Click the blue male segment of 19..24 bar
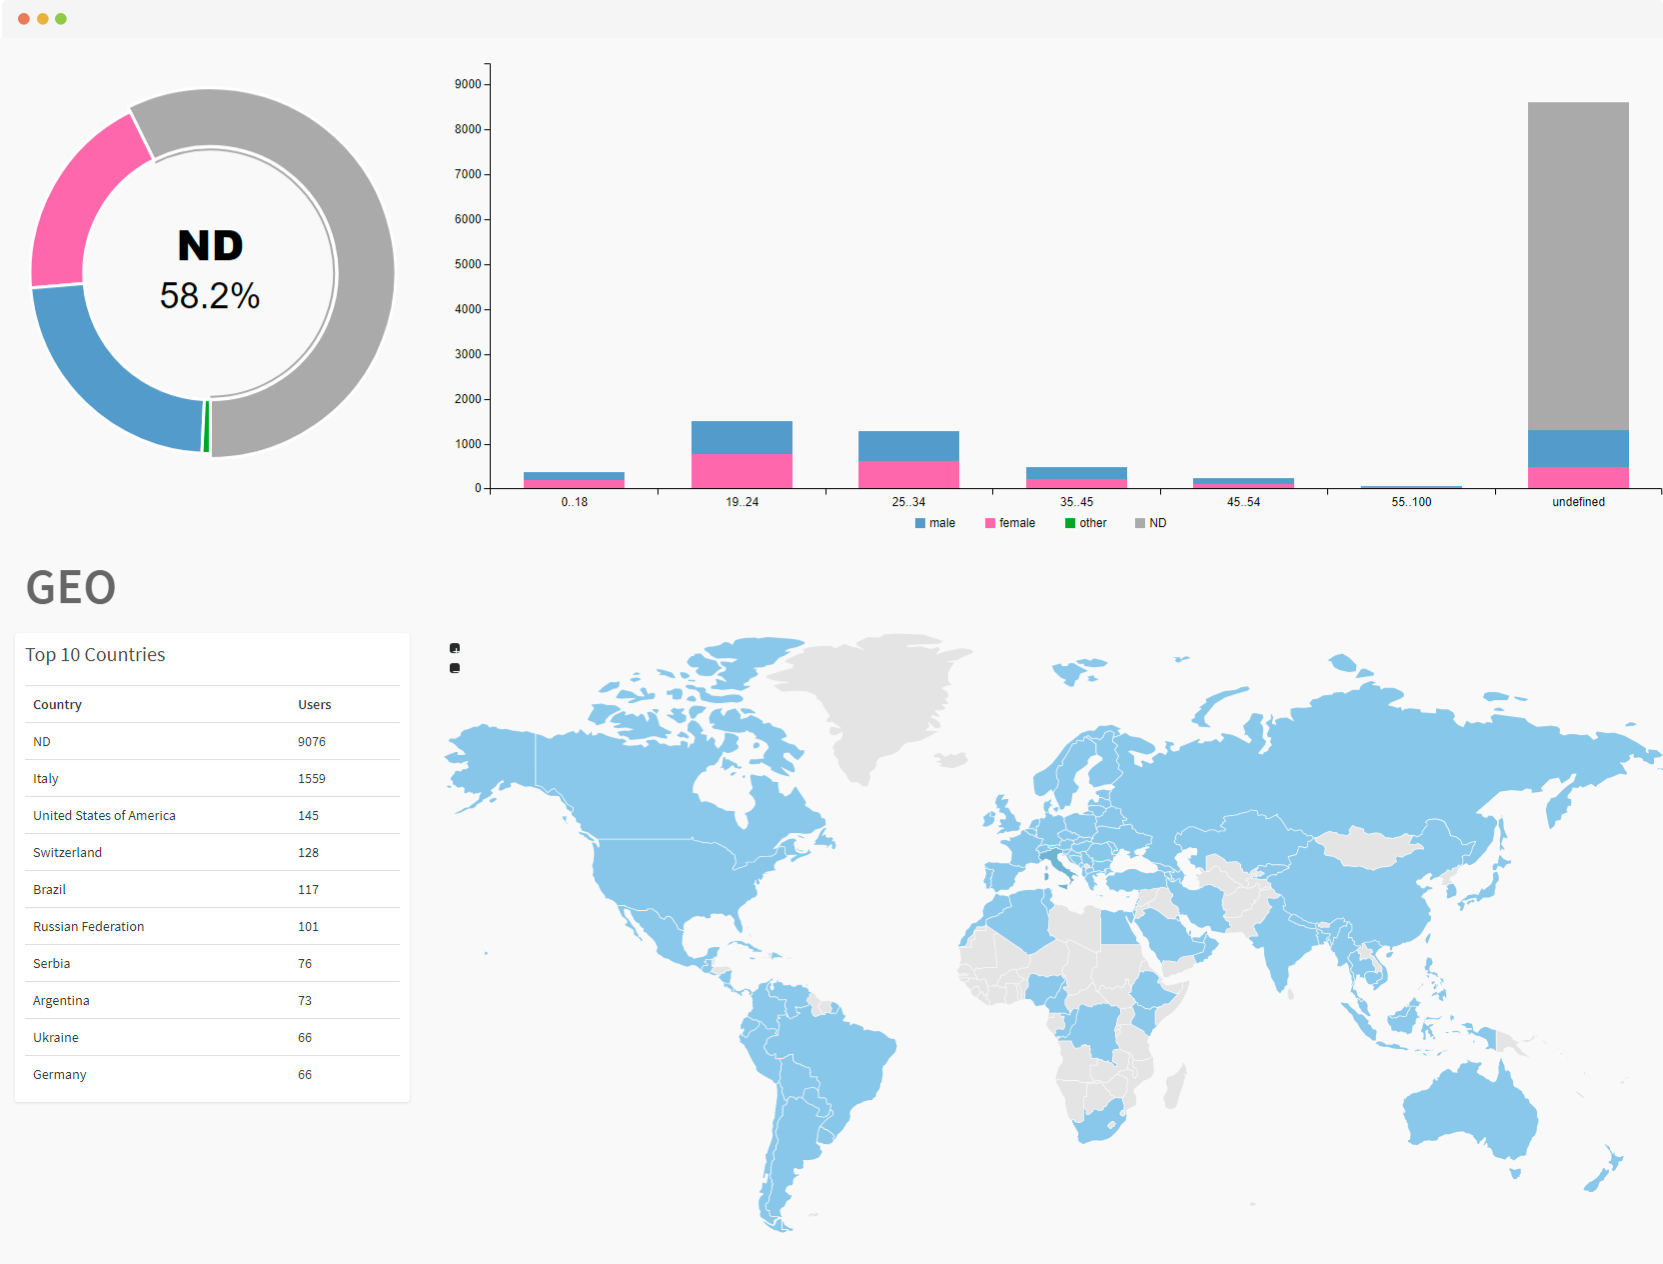The image size is (1663, 1264). (x=742, y=437)
